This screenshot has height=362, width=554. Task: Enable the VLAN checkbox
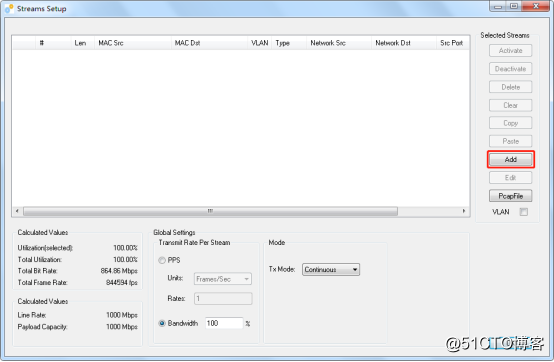pos(524,212)
